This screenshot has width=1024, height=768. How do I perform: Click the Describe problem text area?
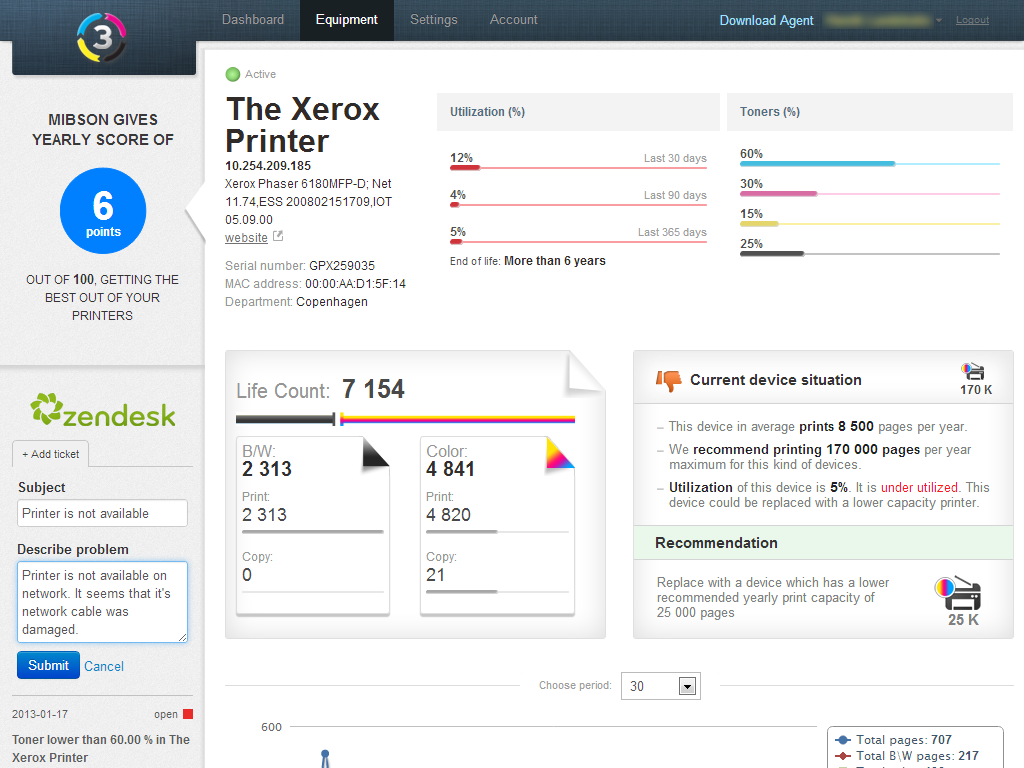click(x=102, y=602)
